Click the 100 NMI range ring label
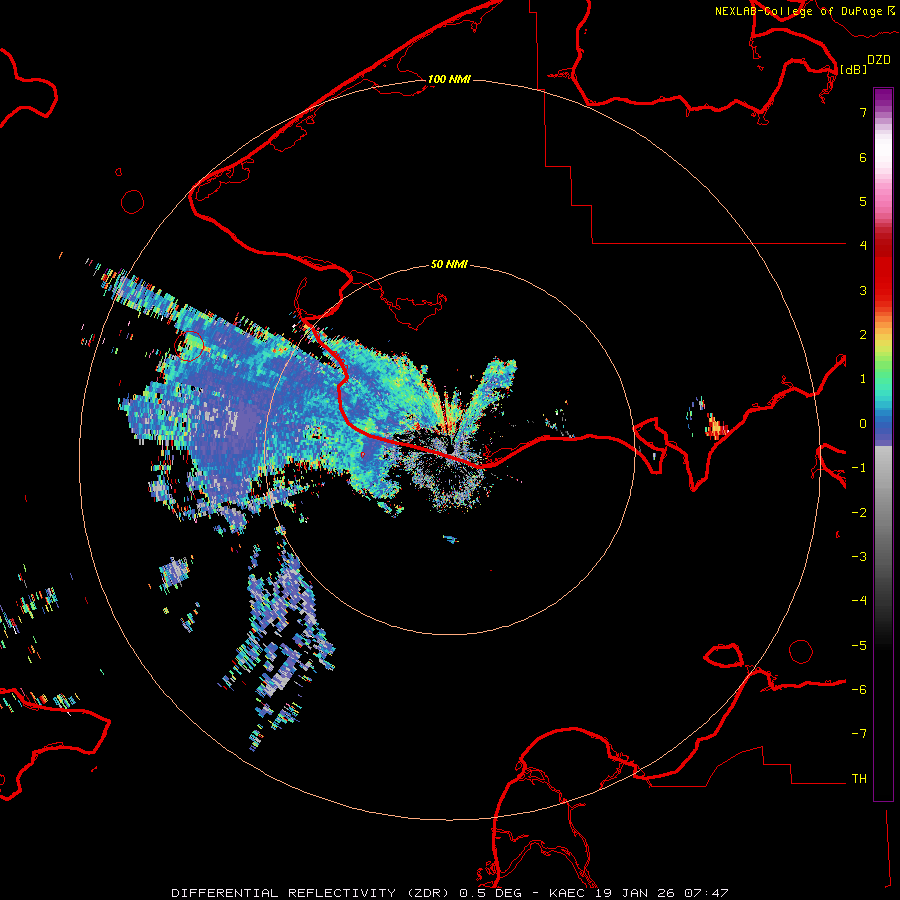 click(449, 79)
